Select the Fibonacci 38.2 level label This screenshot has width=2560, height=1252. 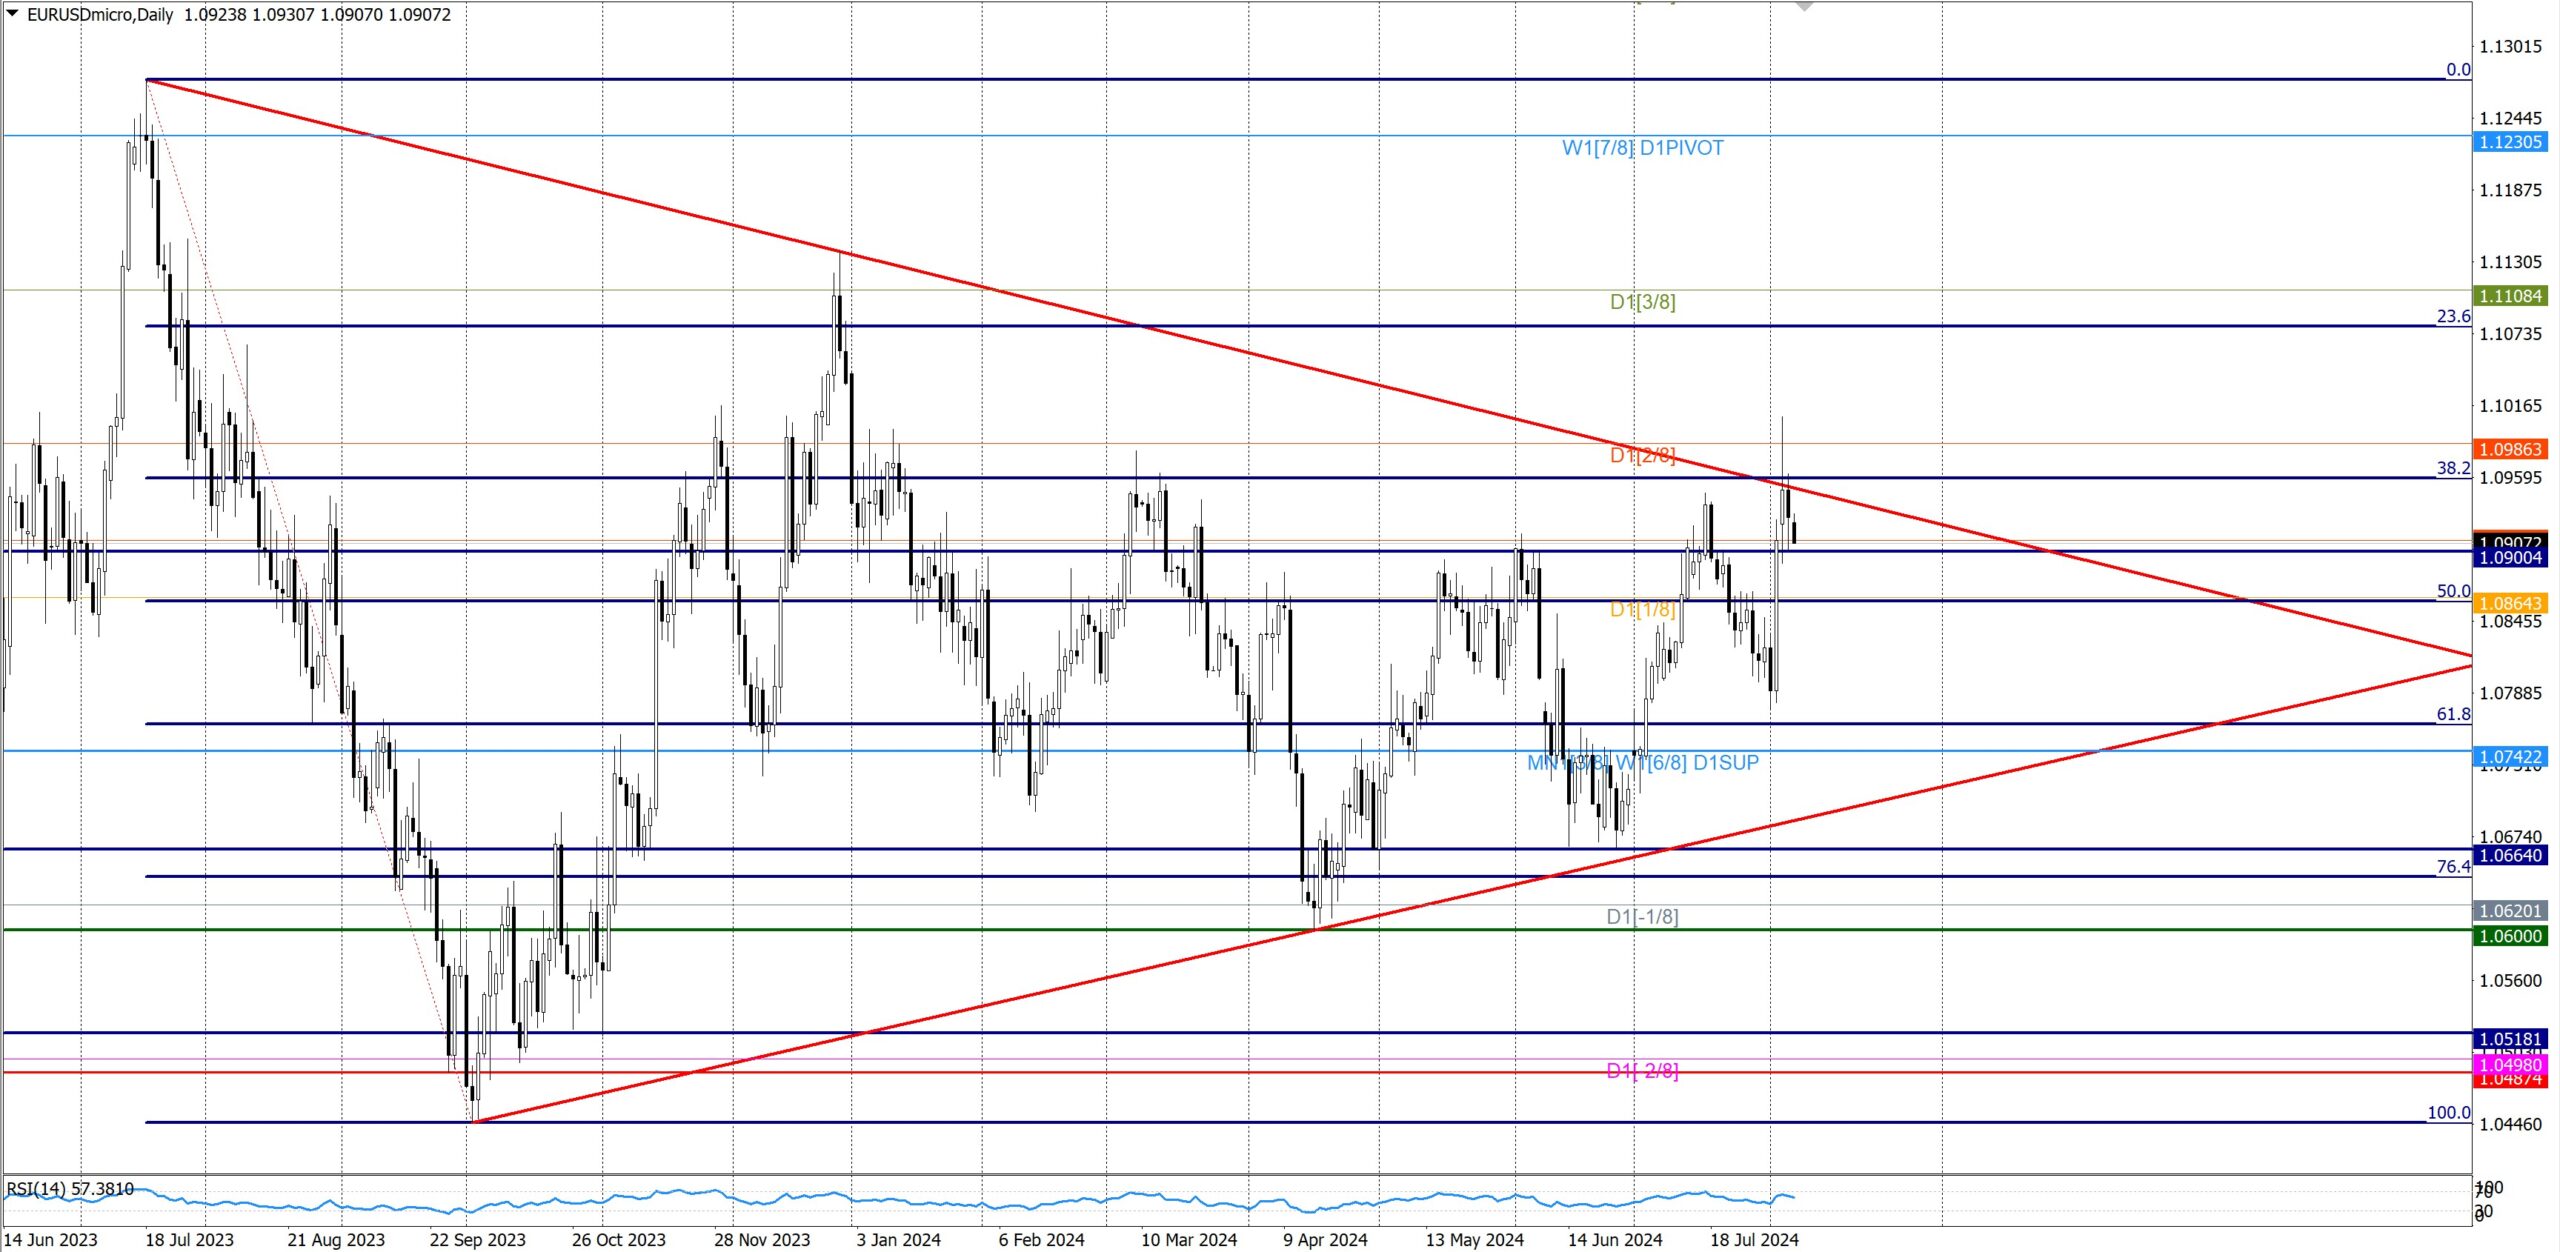point(2453,468)
